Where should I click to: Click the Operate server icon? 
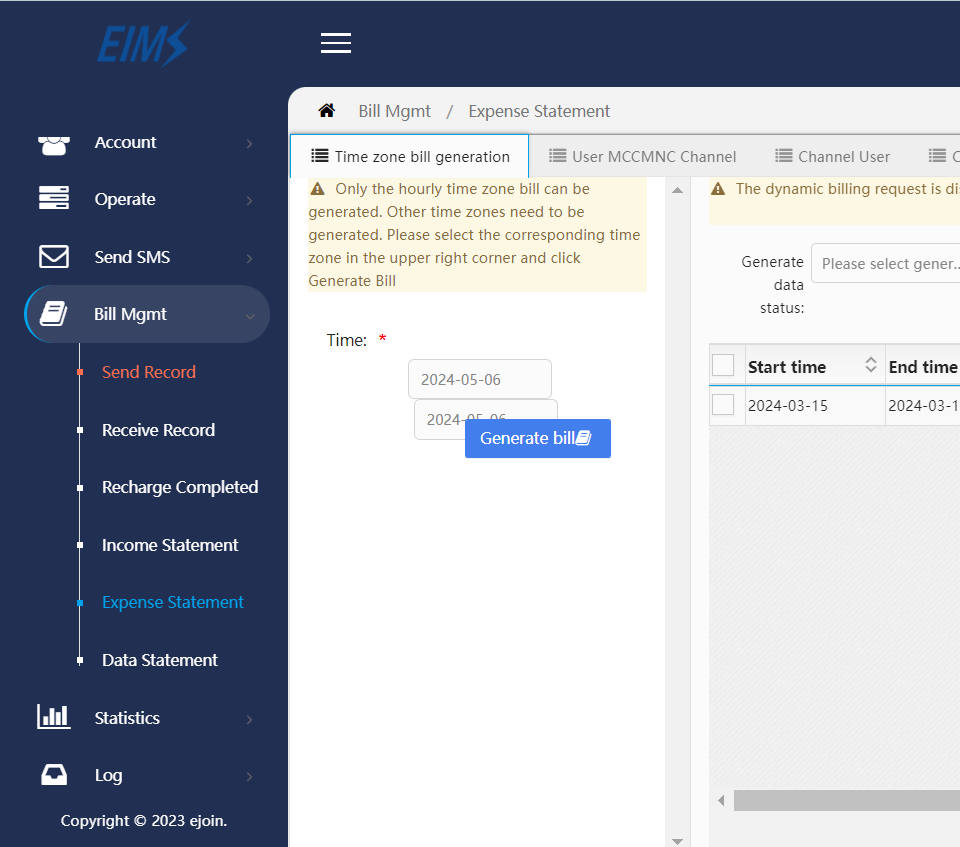coord(54,199)
